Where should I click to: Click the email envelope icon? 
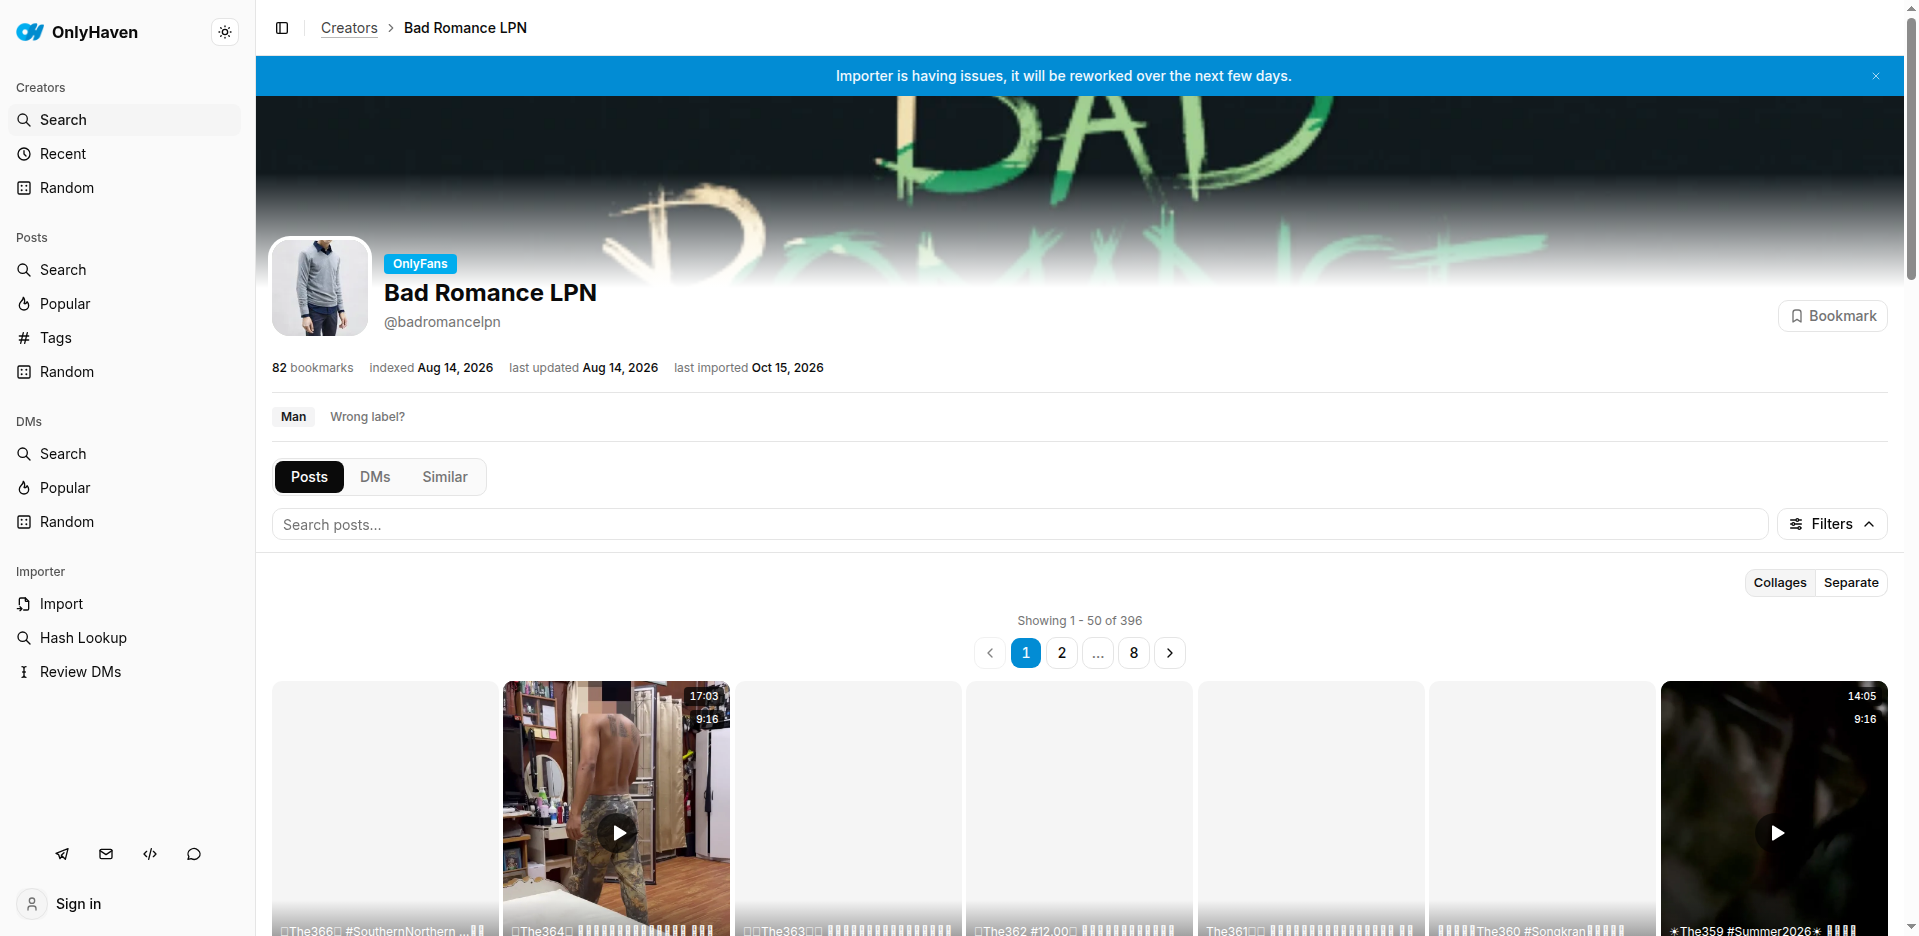pyautogui.click(x=106, y=854)
